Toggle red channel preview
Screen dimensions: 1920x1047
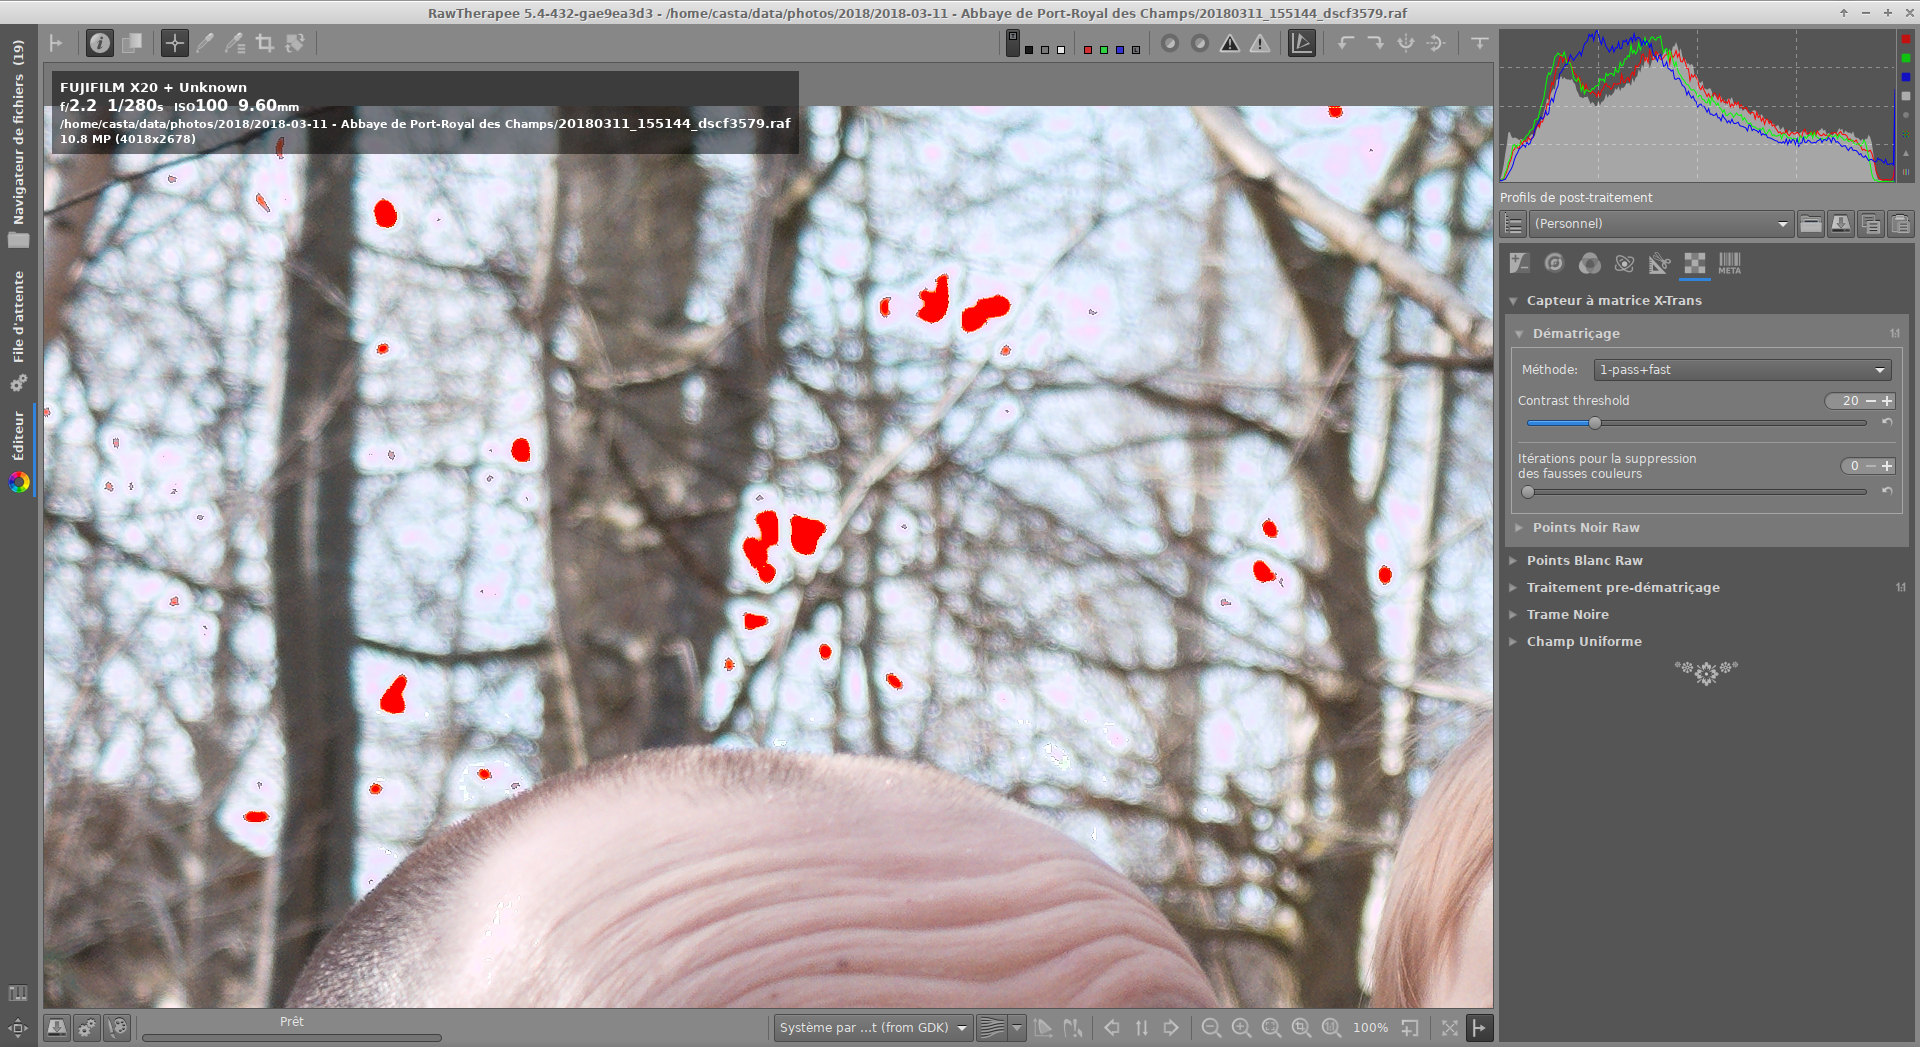(1088, 49)
